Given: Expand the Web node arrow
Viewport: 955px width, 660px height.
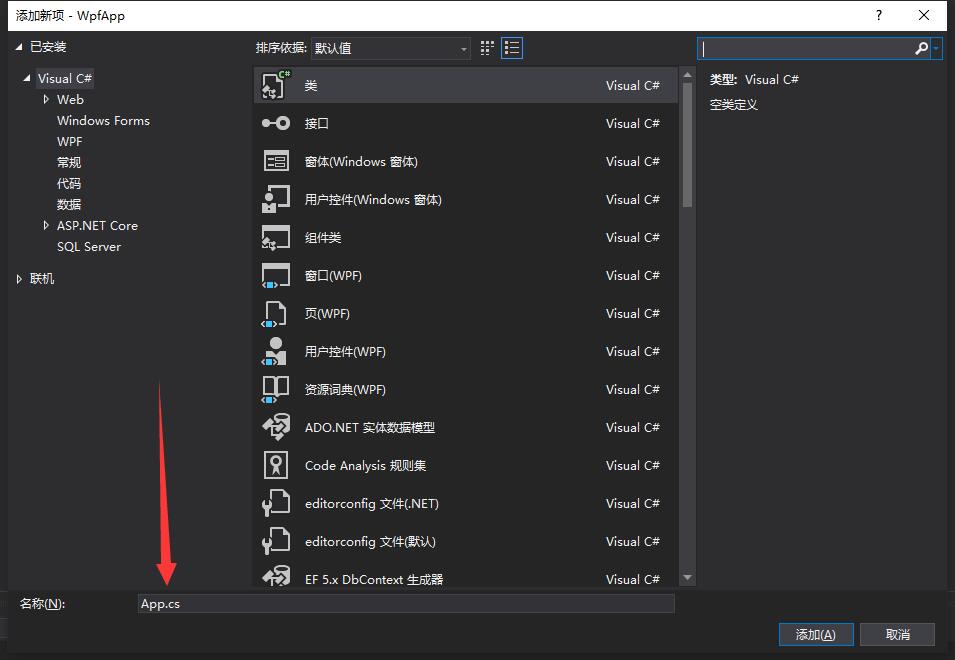Looking at the screenshot, I should point(46,99).
